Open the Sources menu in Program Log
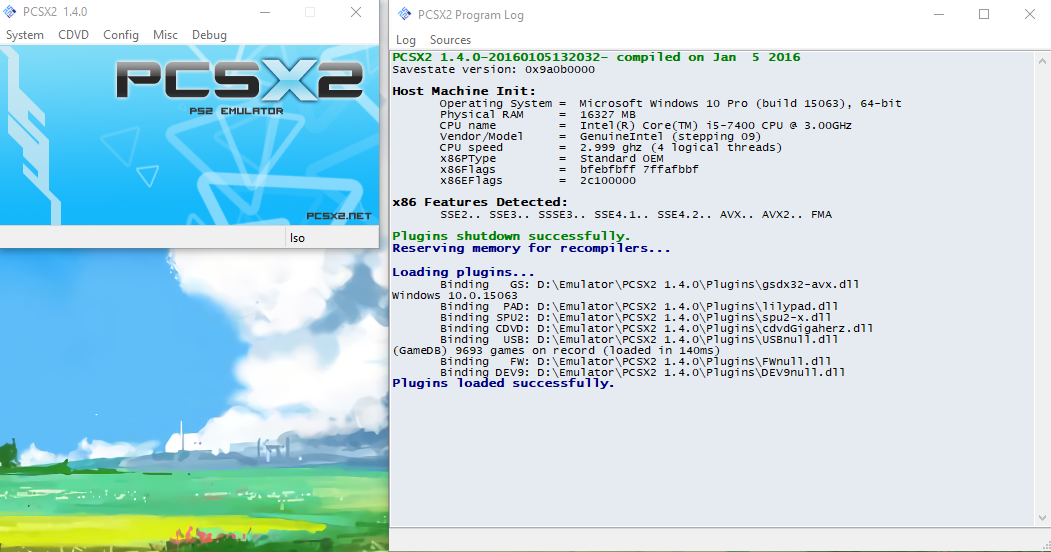Image resolution: width=1051 pixels, height=552 pixels. tap(450, 40)
